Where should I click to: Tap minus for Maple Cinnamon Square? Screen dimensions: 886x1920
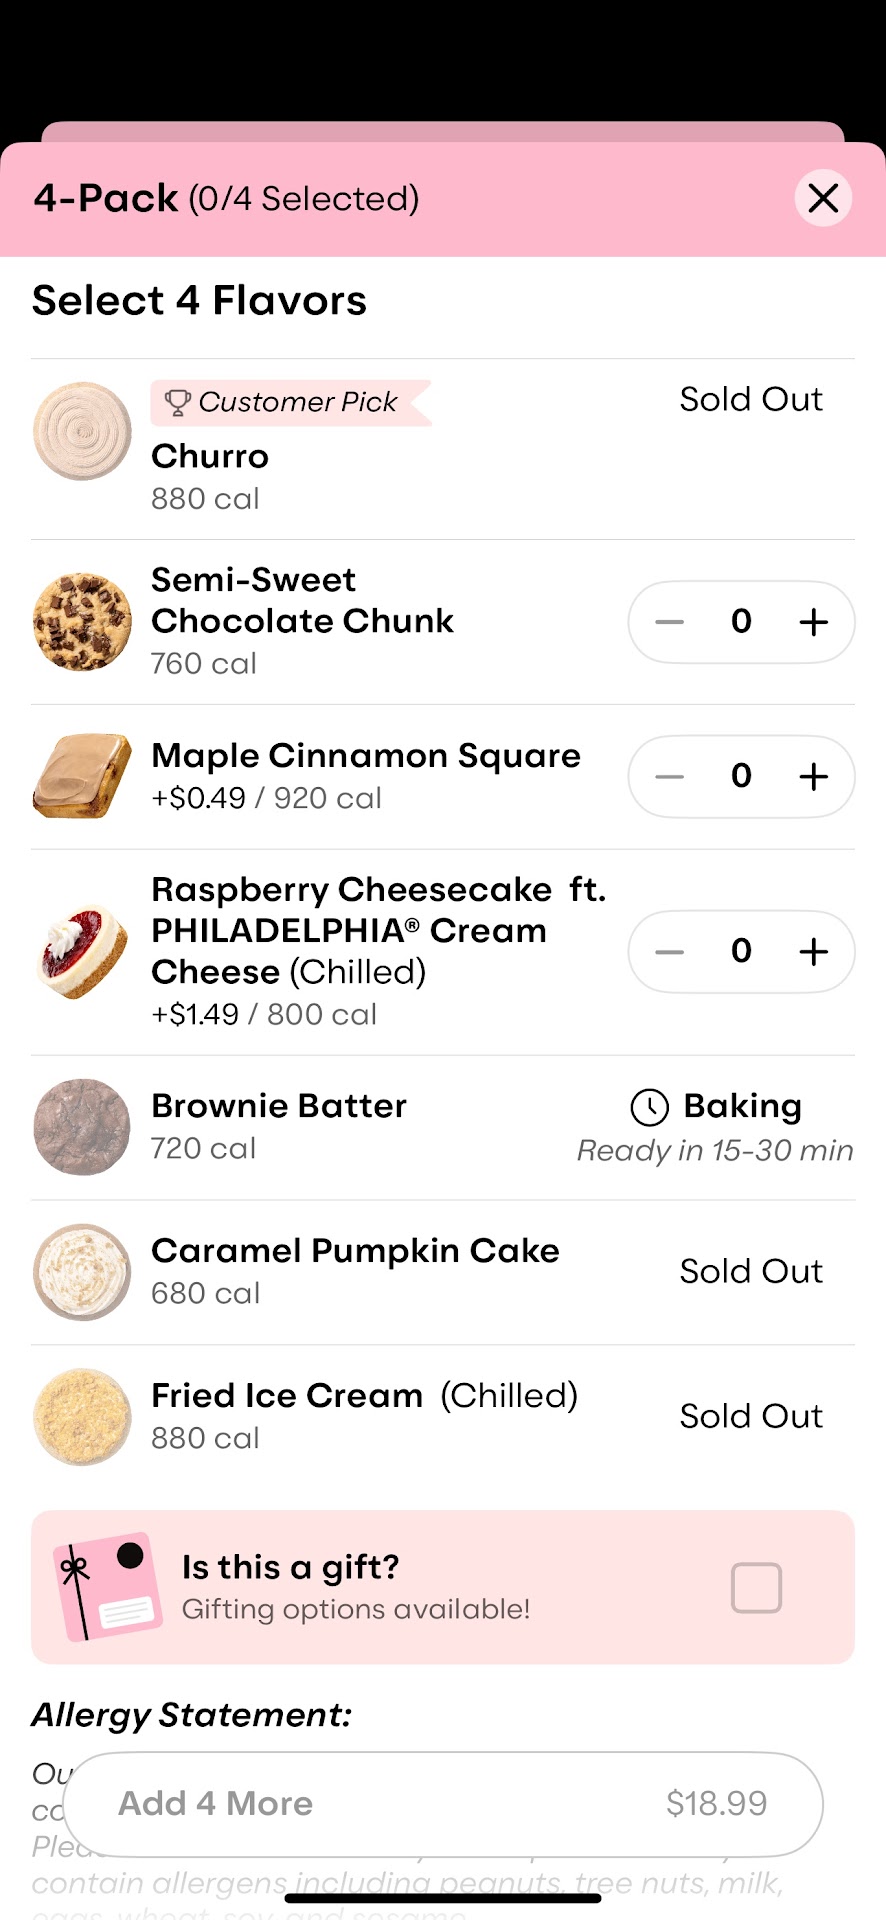click(669, 777)
